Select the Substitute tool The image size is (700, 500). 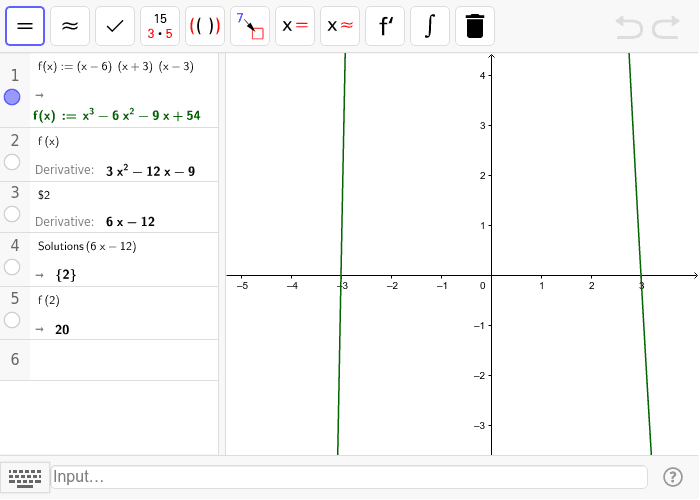250,26
